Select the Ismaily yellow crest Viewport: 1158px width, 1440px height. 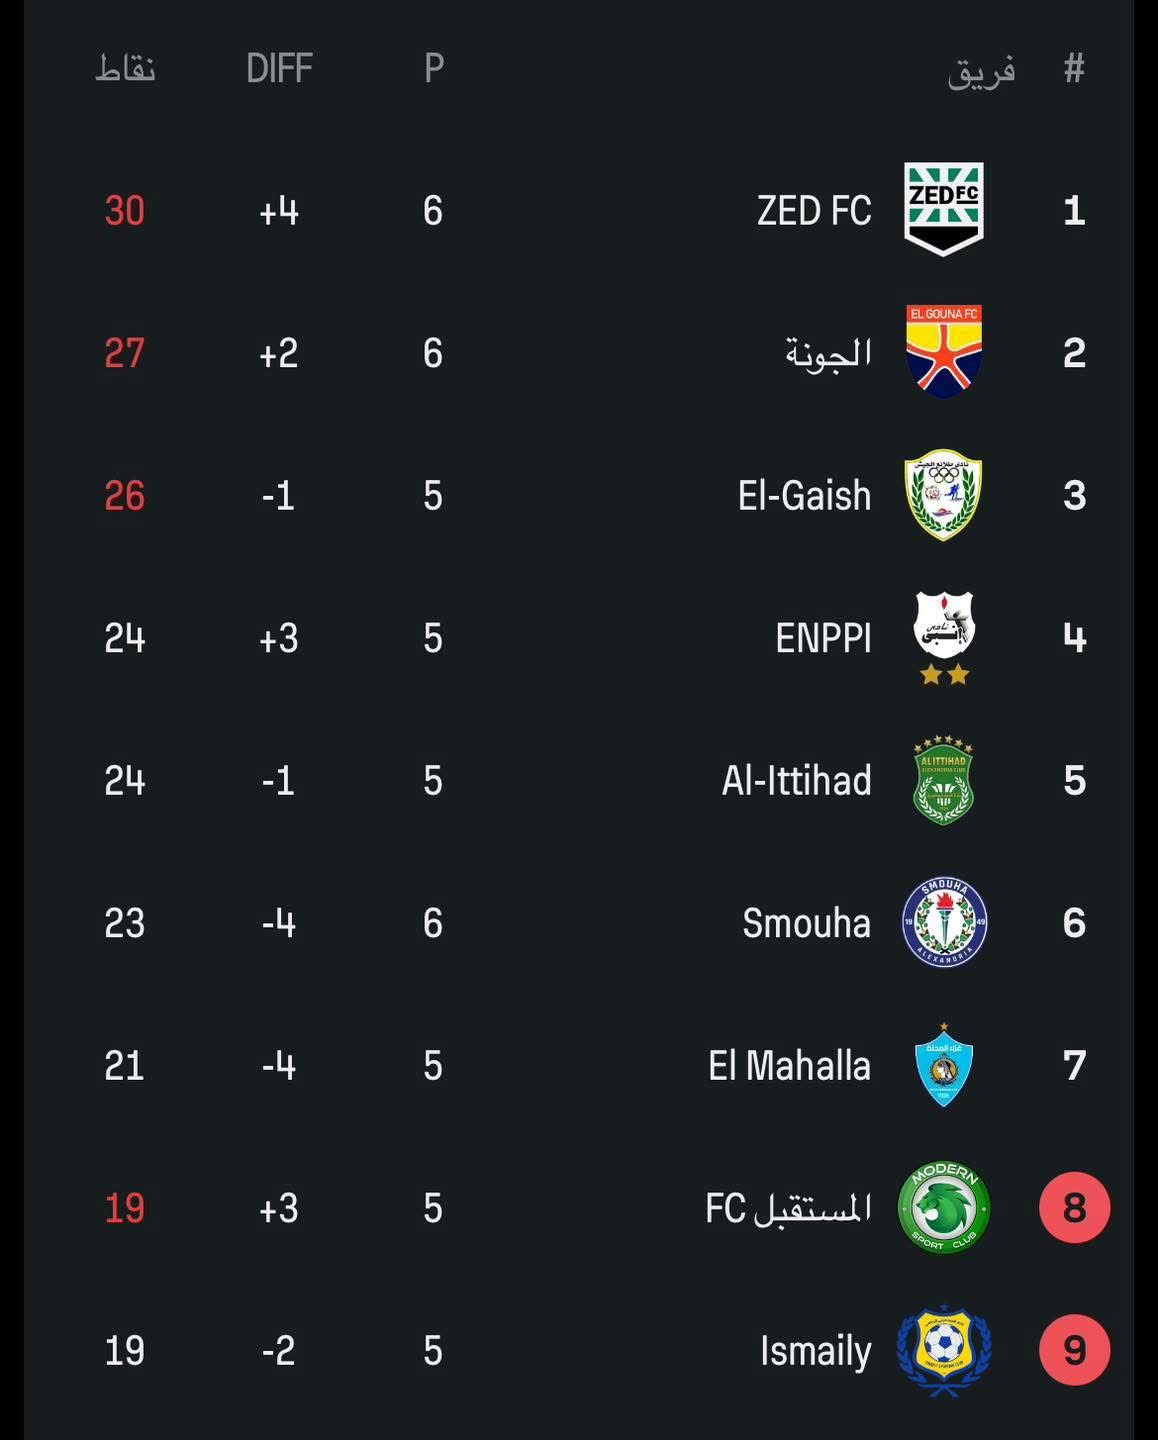pyautogui.click(x=943, y=1350)
